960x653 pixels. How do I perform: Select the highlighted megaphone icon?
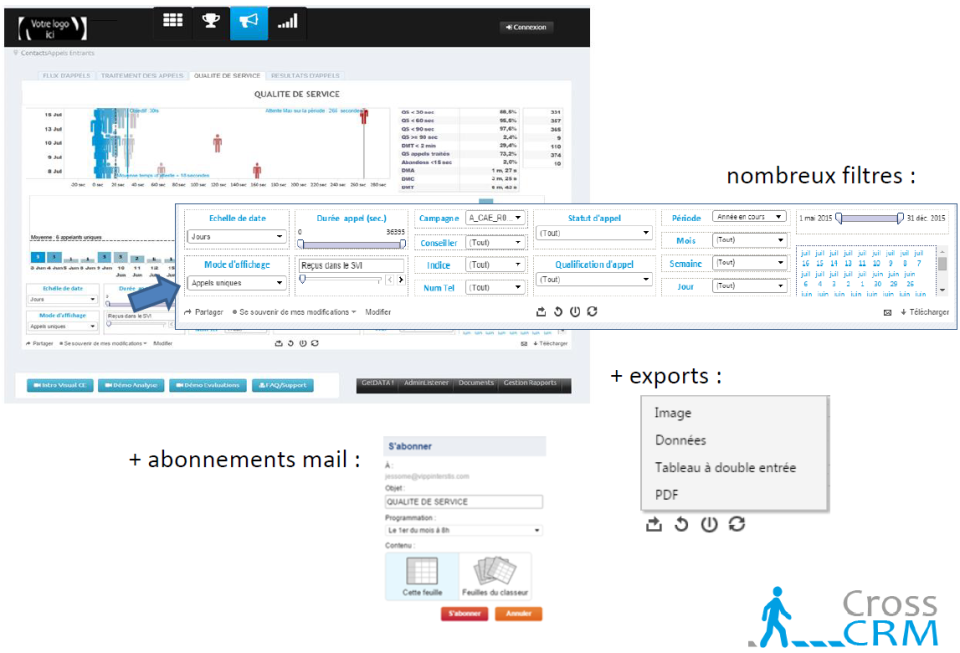(x=248, y=21)
